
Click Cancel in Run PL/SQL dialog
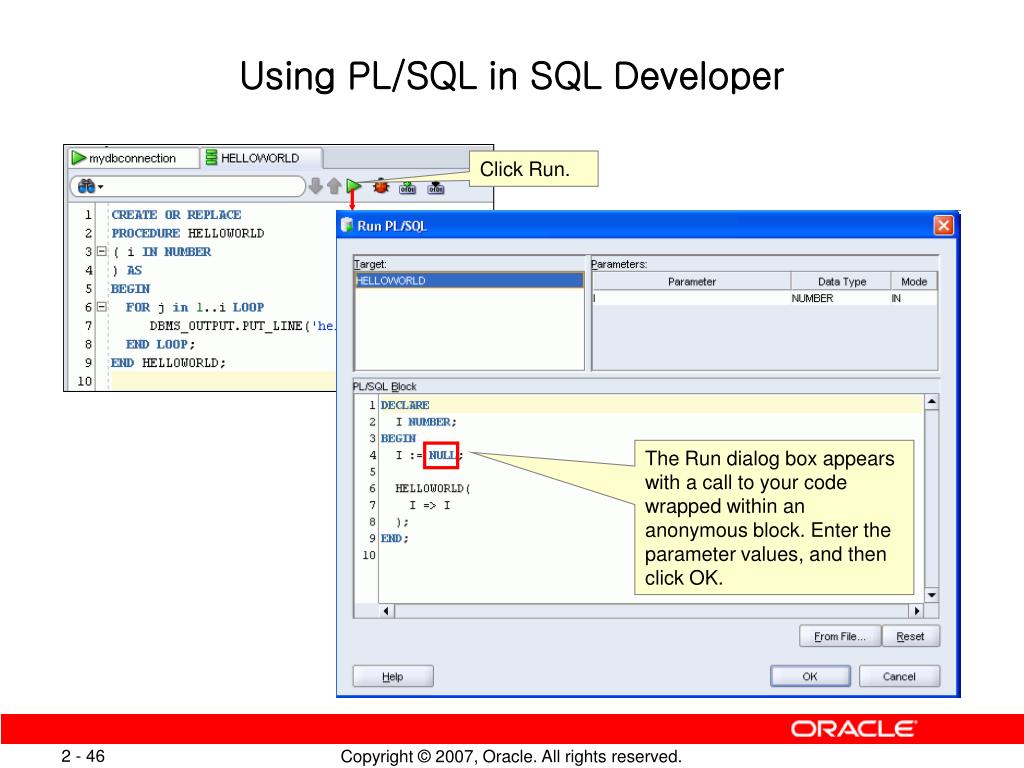pyautogui.click(x=899, y=677)
